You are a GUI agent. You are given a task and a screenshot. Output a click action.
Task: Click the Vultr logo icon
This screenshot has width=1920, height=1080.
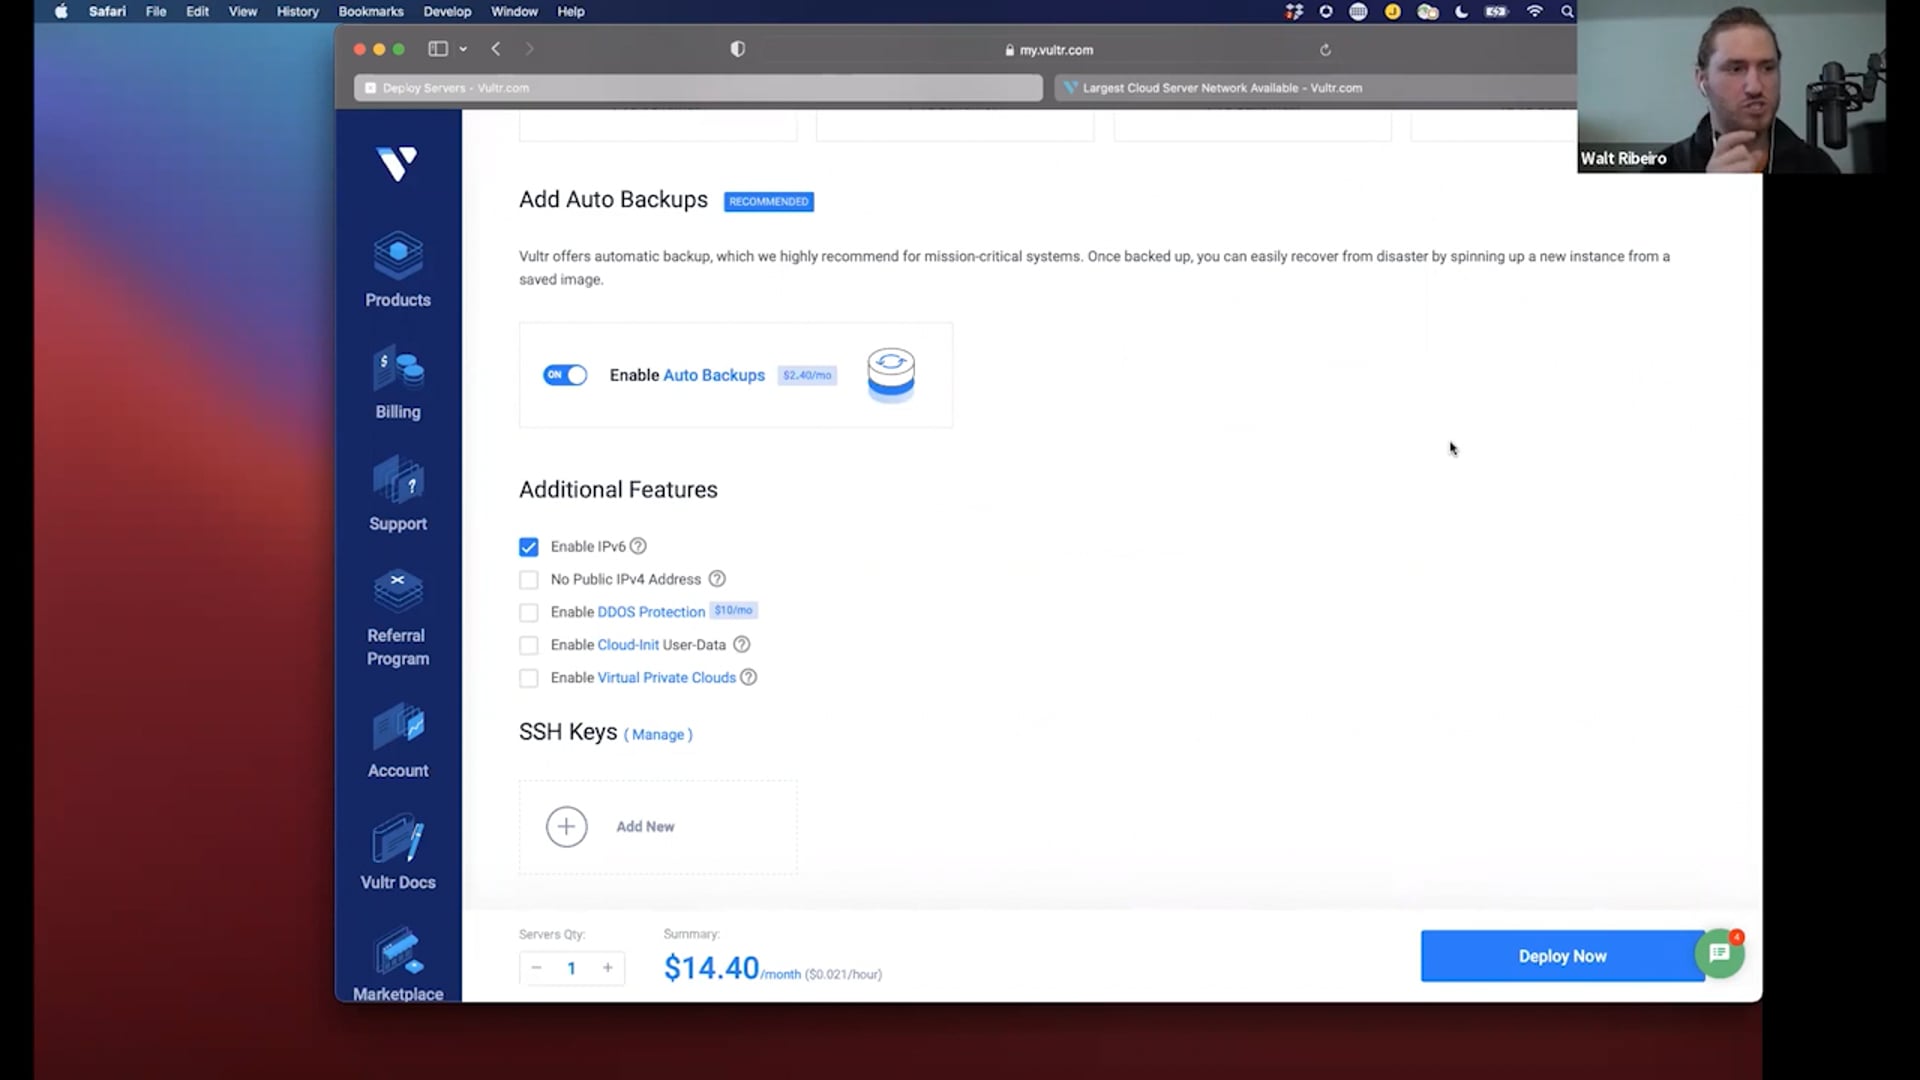click(397, 163)
